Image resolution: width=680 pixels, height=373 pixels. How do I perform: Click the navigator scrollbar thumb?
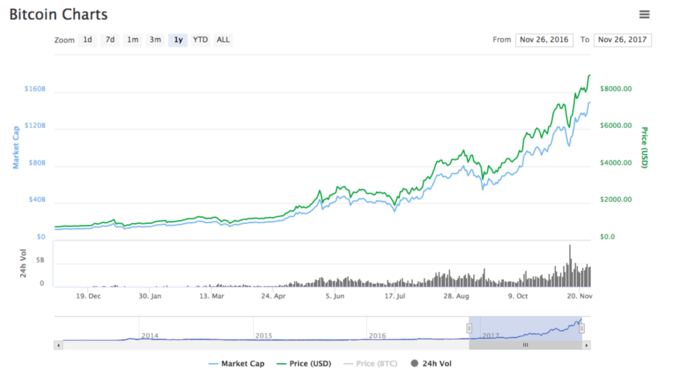click(x=526, y=345)
